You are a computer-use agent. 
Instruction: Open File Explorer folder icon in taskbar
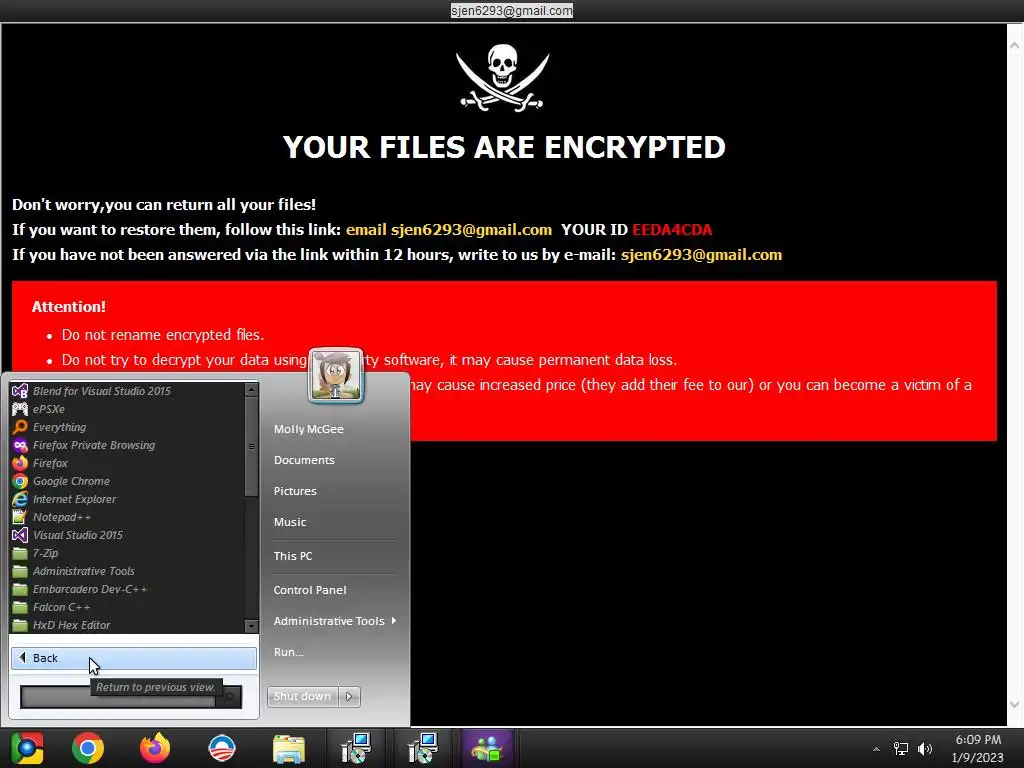(289, 748)
